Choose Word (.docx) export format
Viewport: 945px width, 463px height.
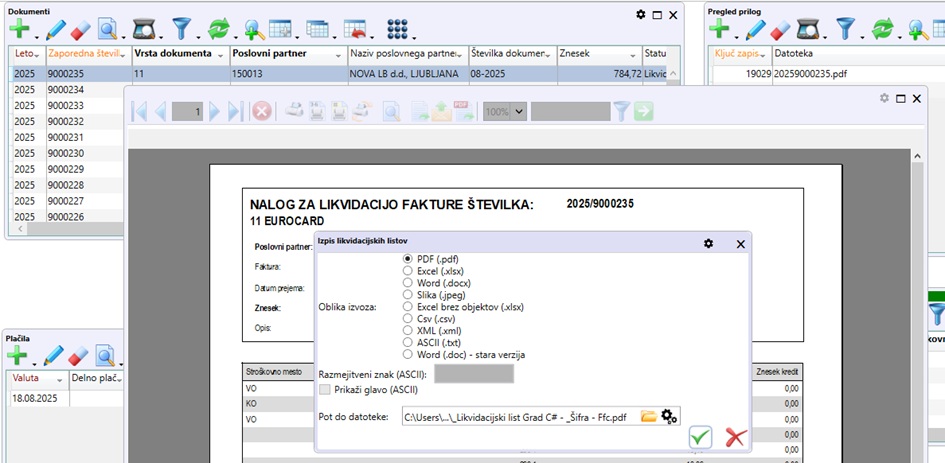pyautogui.click(x=407, y=283)
